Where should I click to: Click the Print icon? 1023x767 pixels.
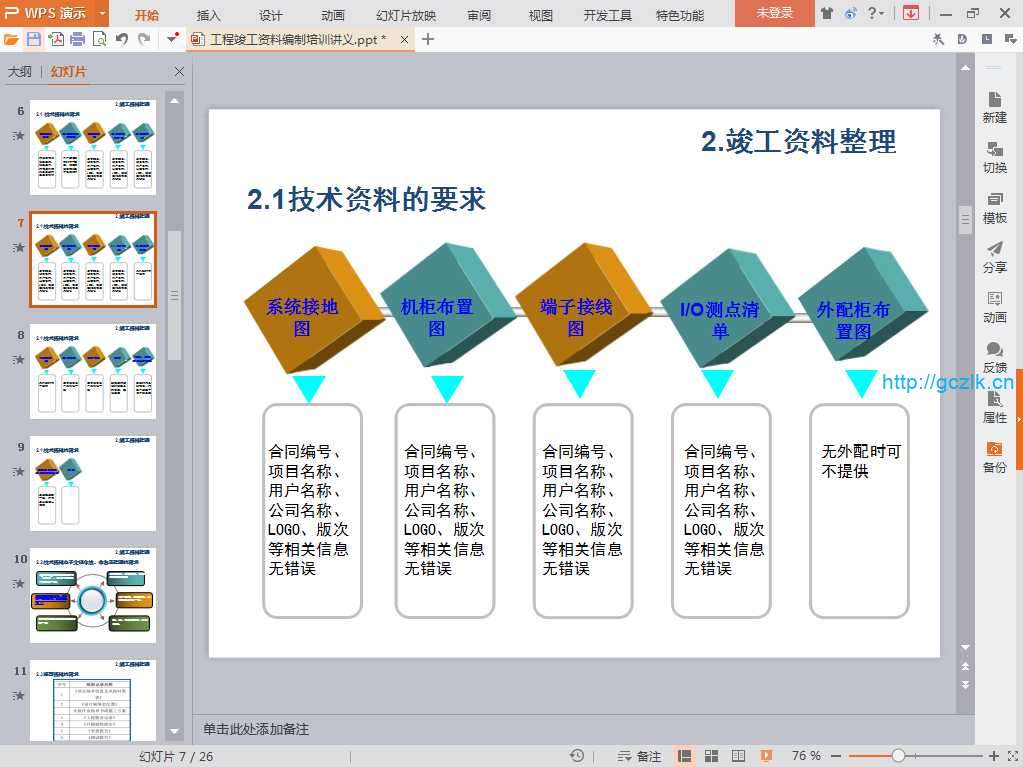click(77, 39)
